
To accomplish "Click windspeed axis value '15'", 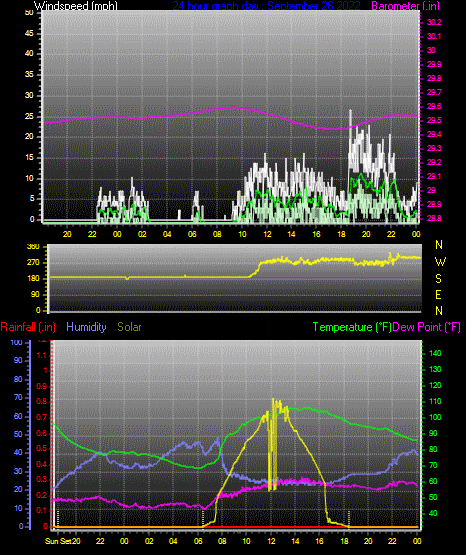I will [x=29, y=158].
